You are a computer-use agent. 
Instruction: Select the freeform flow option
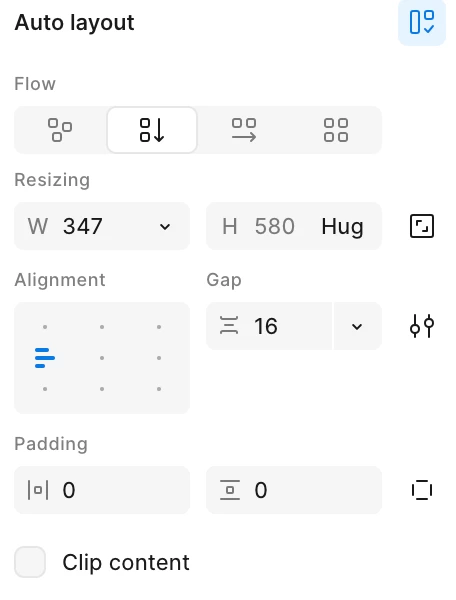click(x=60, y=130)
